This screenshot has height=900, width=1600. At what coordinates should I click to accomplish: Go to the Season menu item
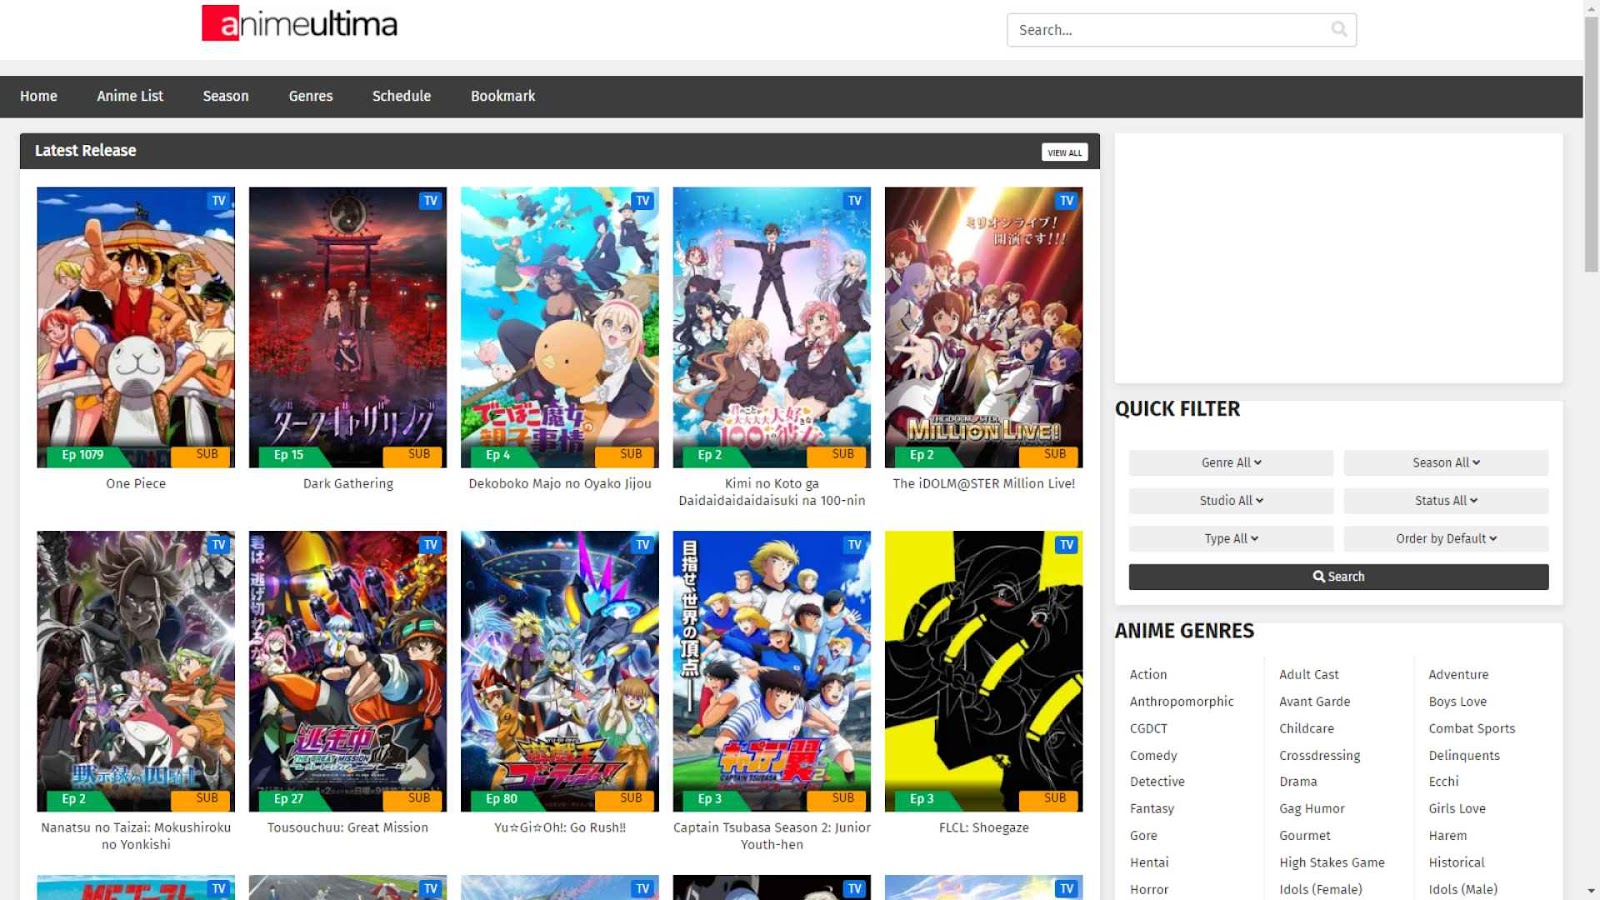226,96
